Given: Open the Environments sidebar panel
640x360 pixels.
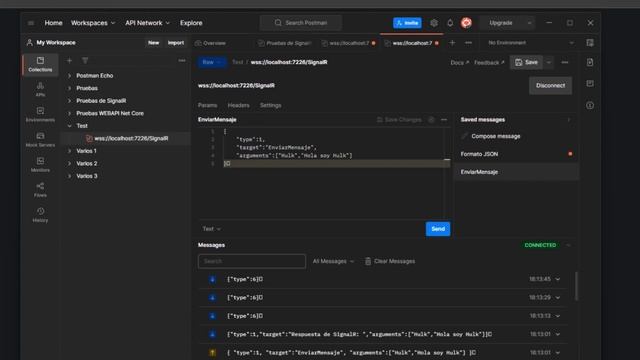Looking at the screenshot, I should pyautogui.click(x=40, y=114).
